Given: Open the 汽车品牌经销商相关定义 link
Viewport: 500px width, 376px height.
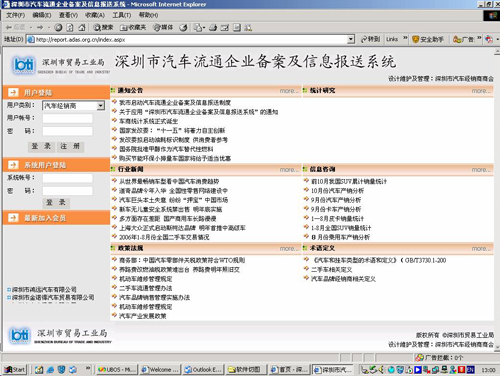Looking at the screenshot, I should 343,279.
